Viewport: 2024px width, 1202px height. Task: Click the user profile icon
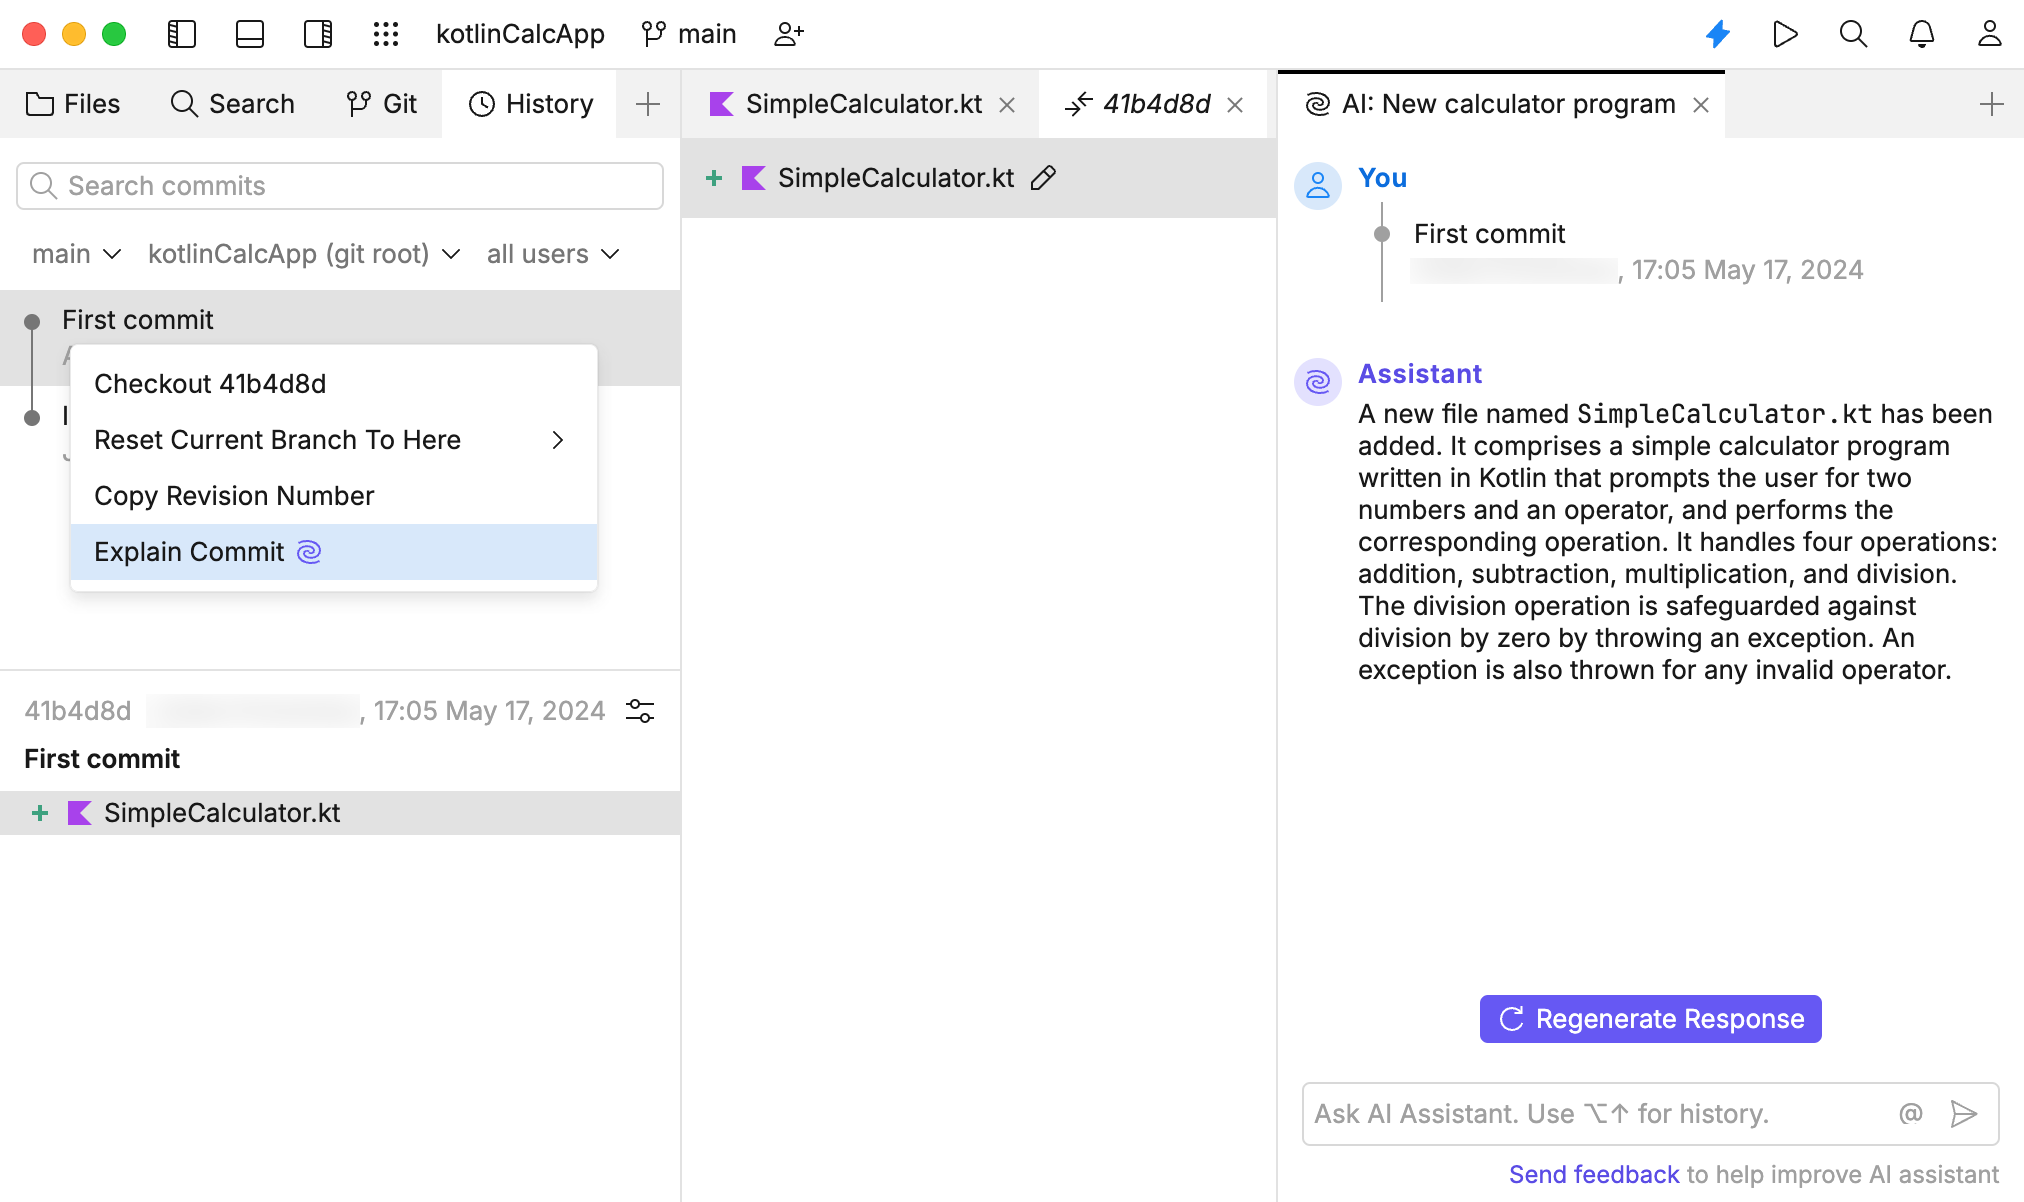click(1990, 33)
